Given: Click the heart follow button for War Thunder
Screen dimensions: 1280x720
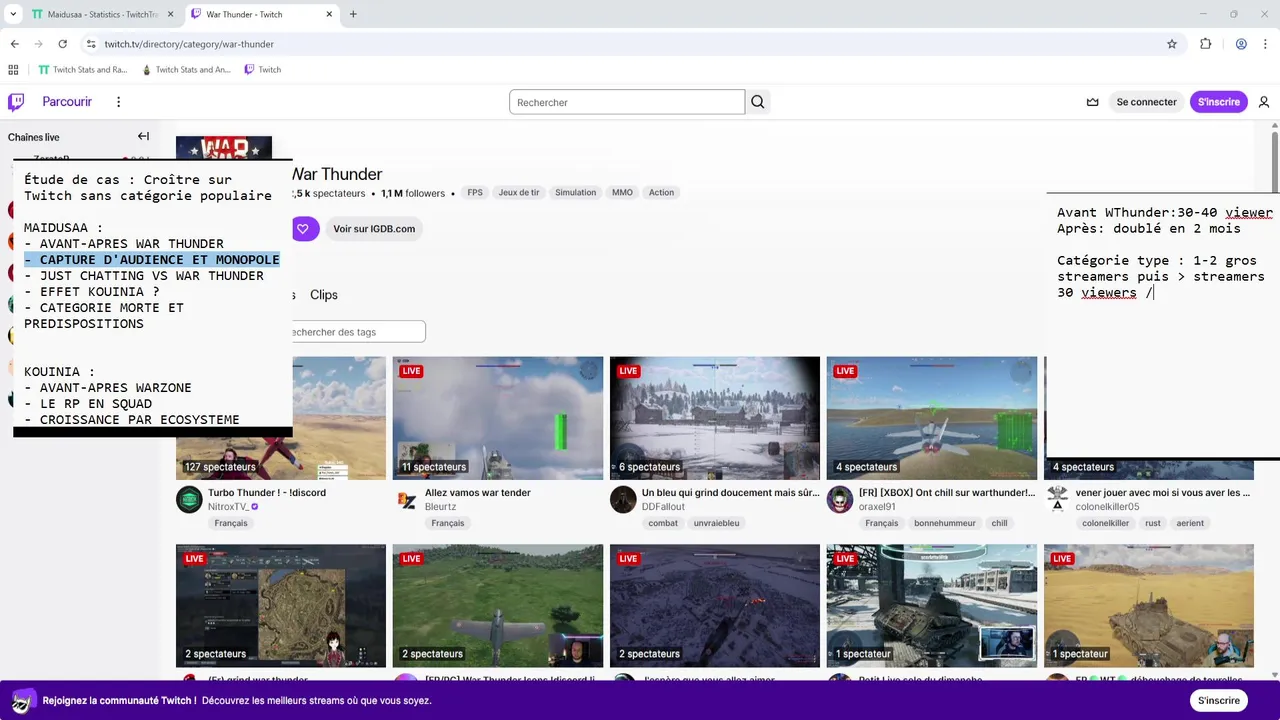Looking at the screenshot, I should [303, 229].
